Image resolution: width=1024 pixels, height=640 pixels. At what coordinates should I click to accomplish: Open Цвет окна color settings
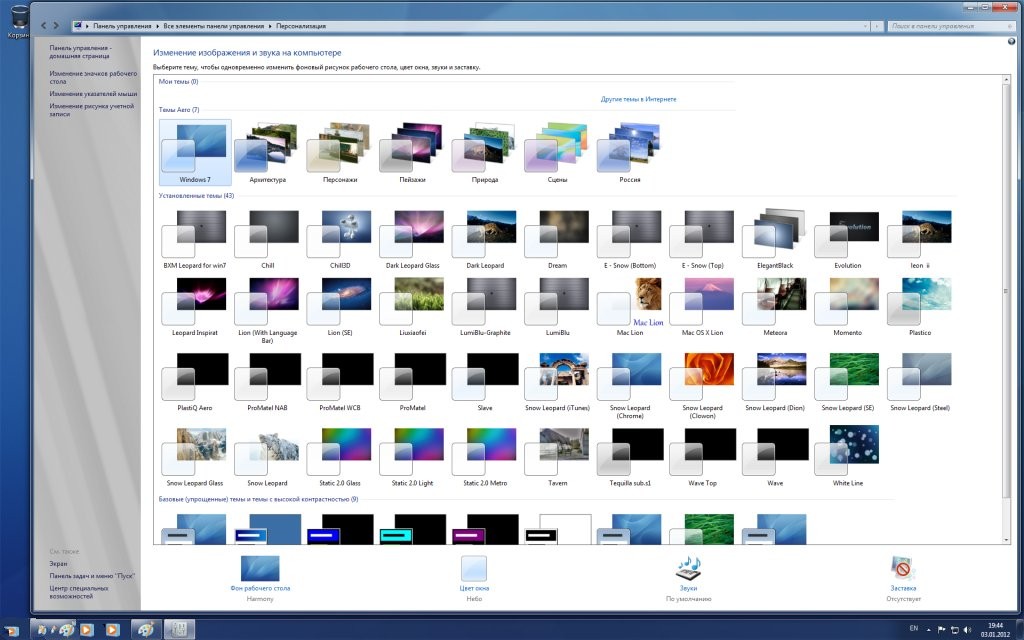(474, 578)
